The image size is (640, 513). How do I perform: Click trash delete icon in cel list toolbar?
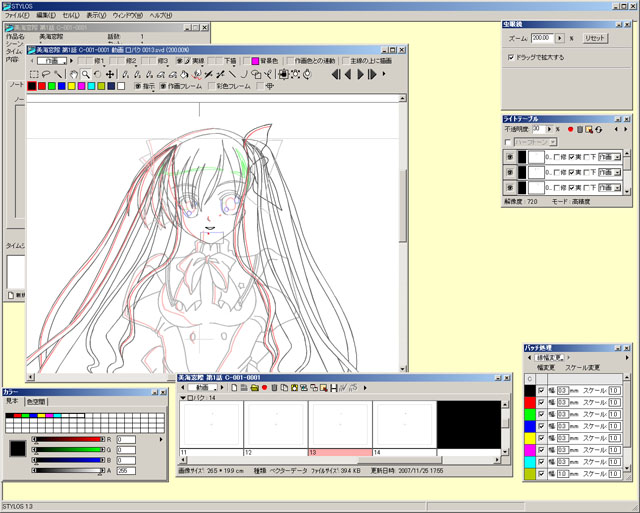click(x=274, y=388)
